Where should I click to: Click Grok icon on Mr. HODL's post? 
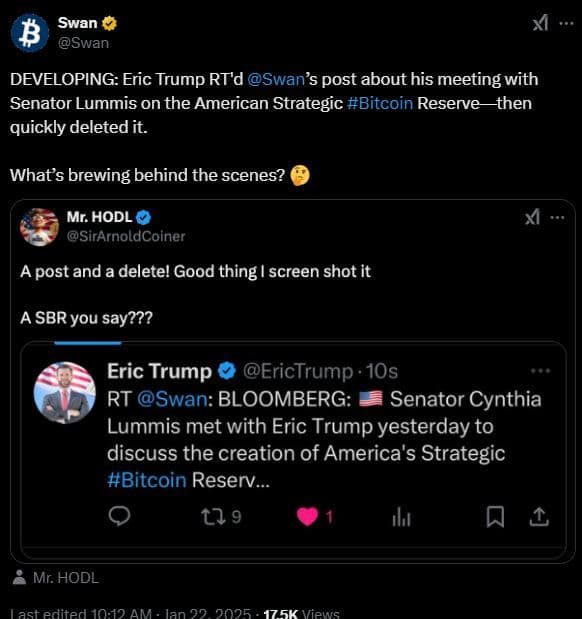pyautogui.click(x=532, y=217)
